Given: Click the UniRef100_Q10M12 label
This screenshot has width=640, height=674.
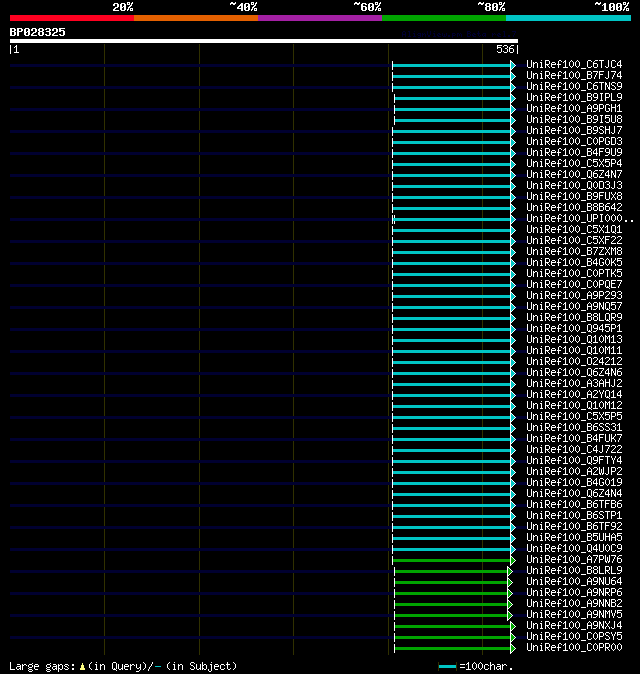Looking at the screenshot, I should (574, 406).
